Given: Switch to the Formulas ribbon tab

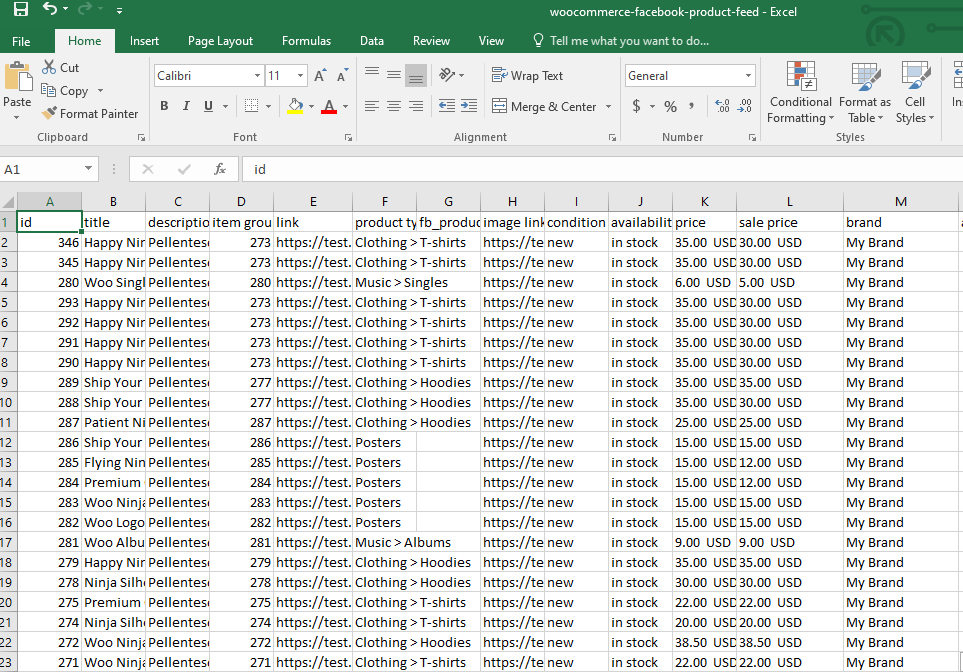Looking at the screenshot, I should click(x=306, y=41).
